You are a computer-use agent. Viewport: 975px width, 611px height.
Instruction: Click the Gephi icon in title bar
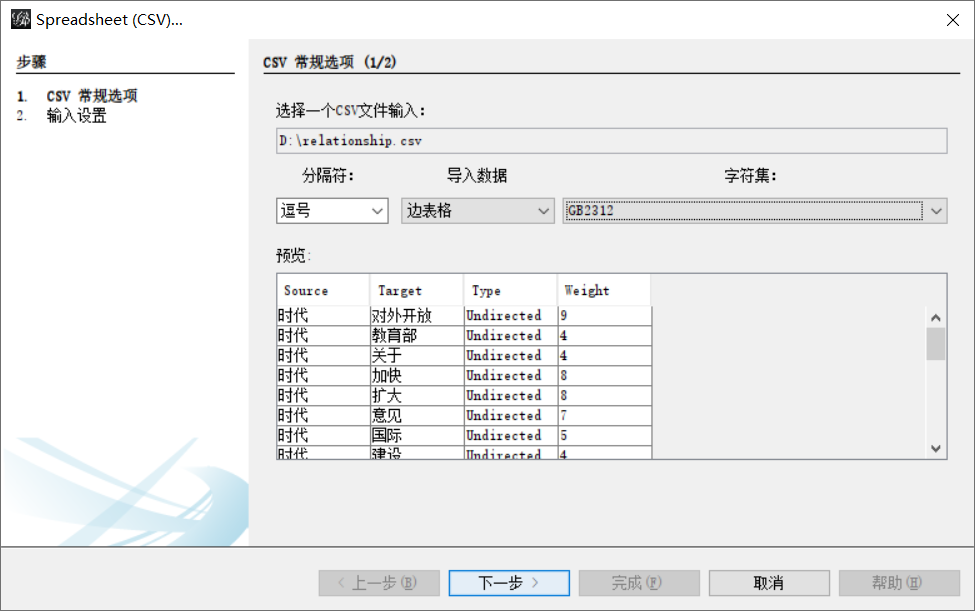[21, 19]
